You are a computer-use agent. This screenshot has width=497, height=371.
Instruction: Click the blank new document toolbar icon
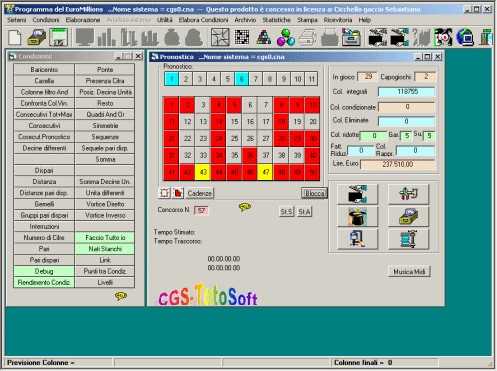[15, 37]
